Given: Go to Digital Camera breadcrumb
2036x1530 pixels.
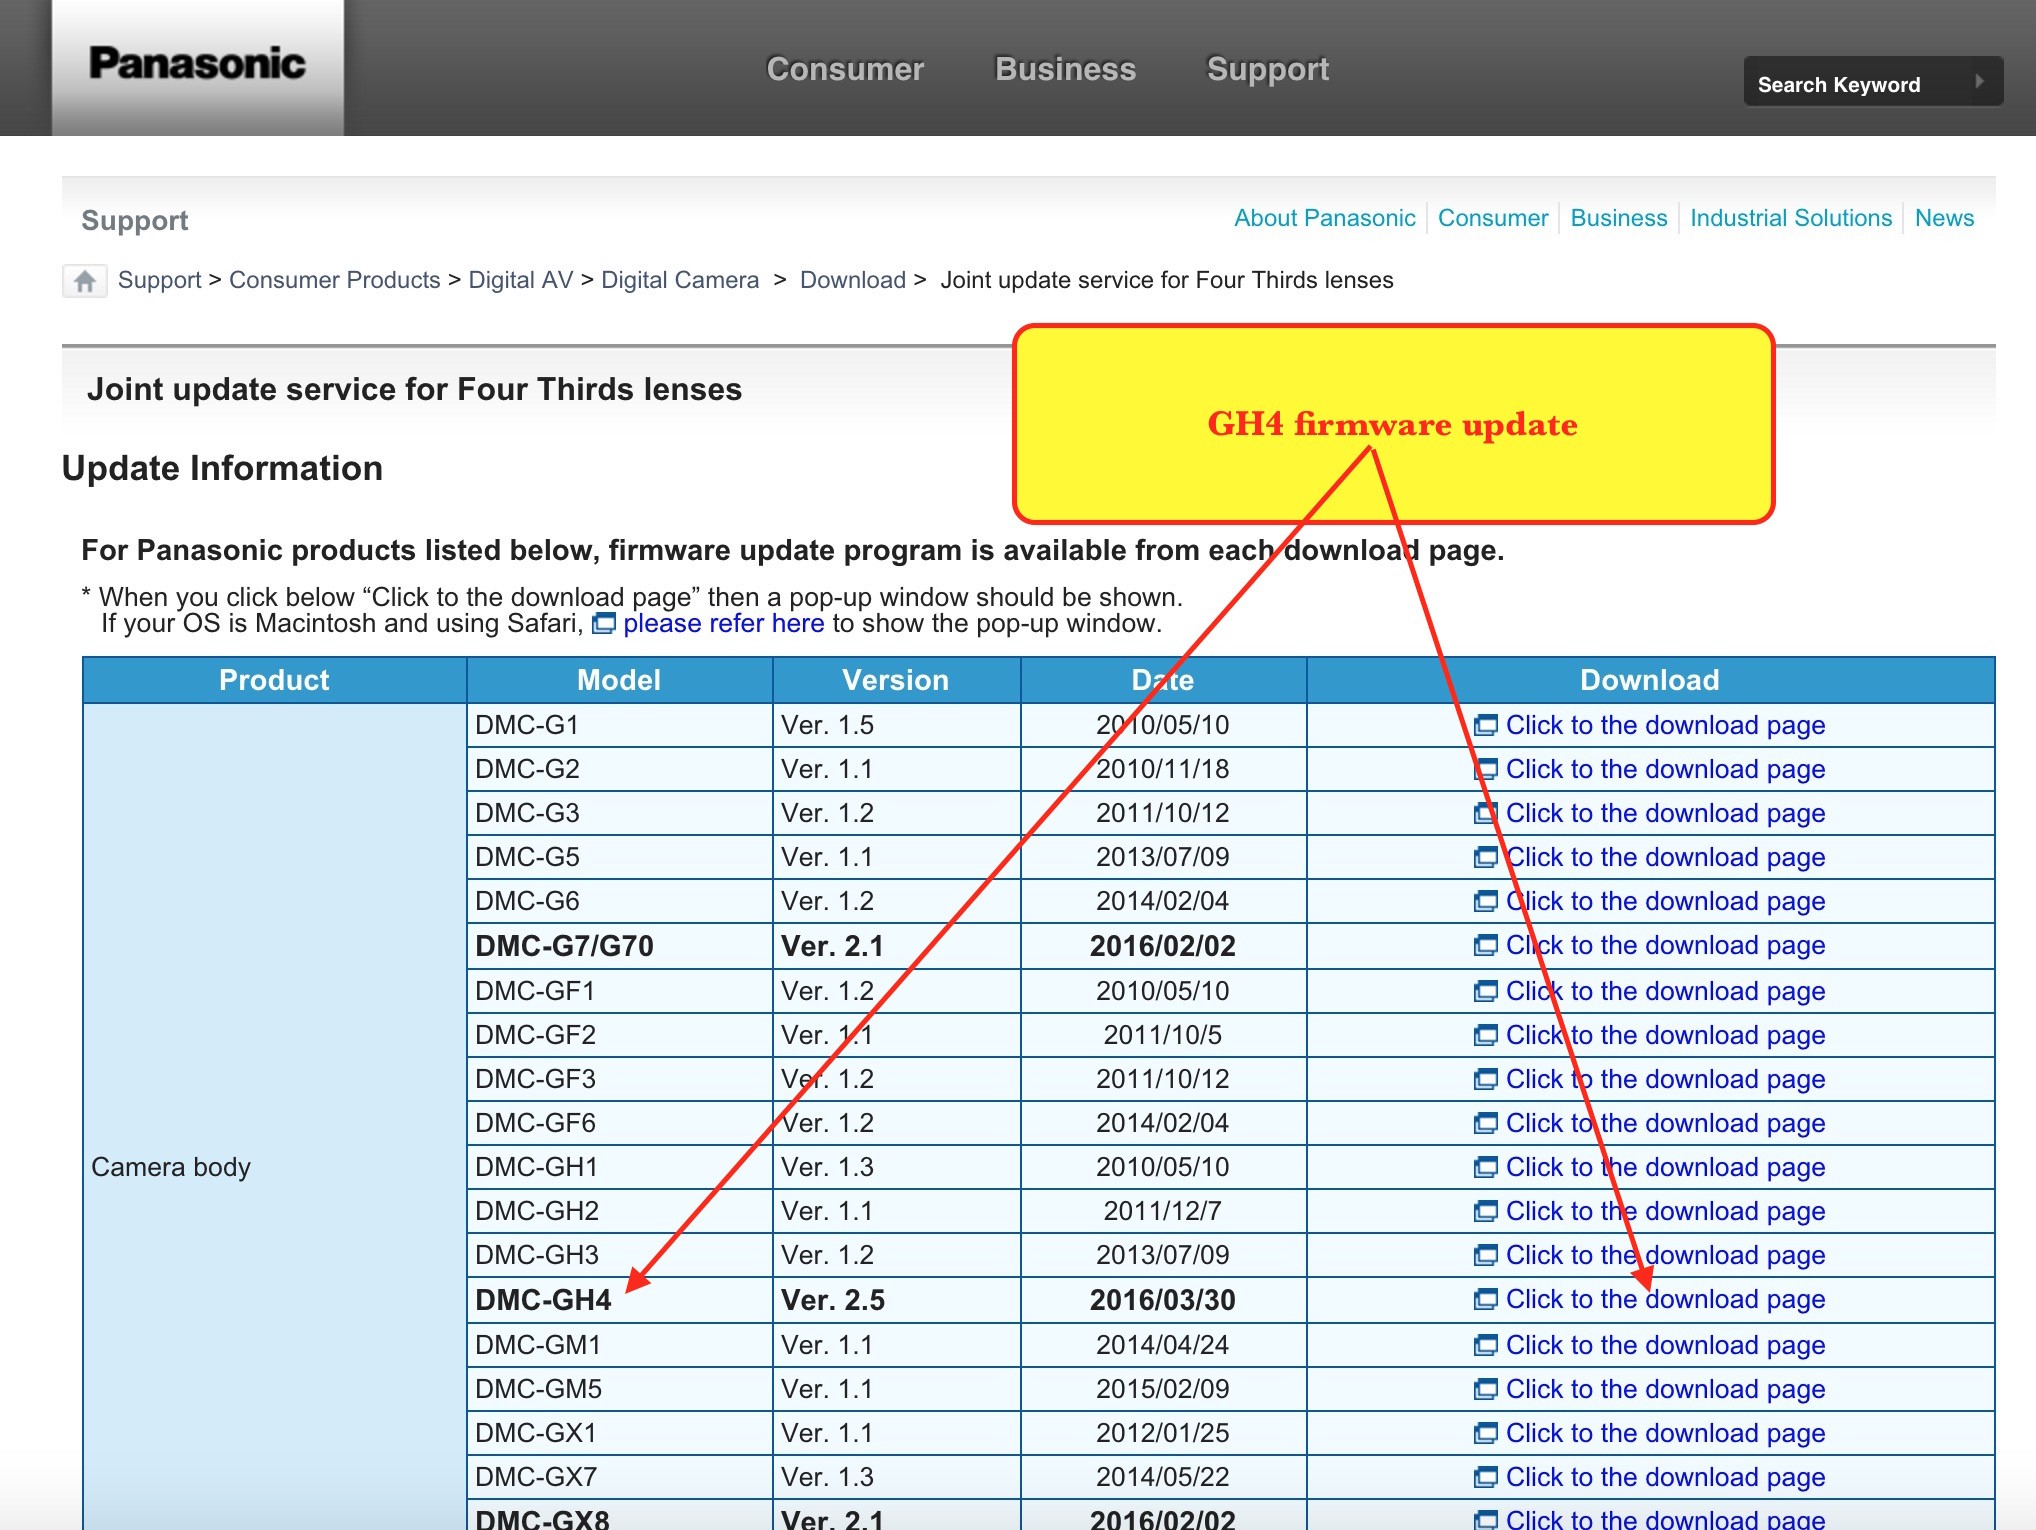Looking at the screenshot, I should click(680, 281).
